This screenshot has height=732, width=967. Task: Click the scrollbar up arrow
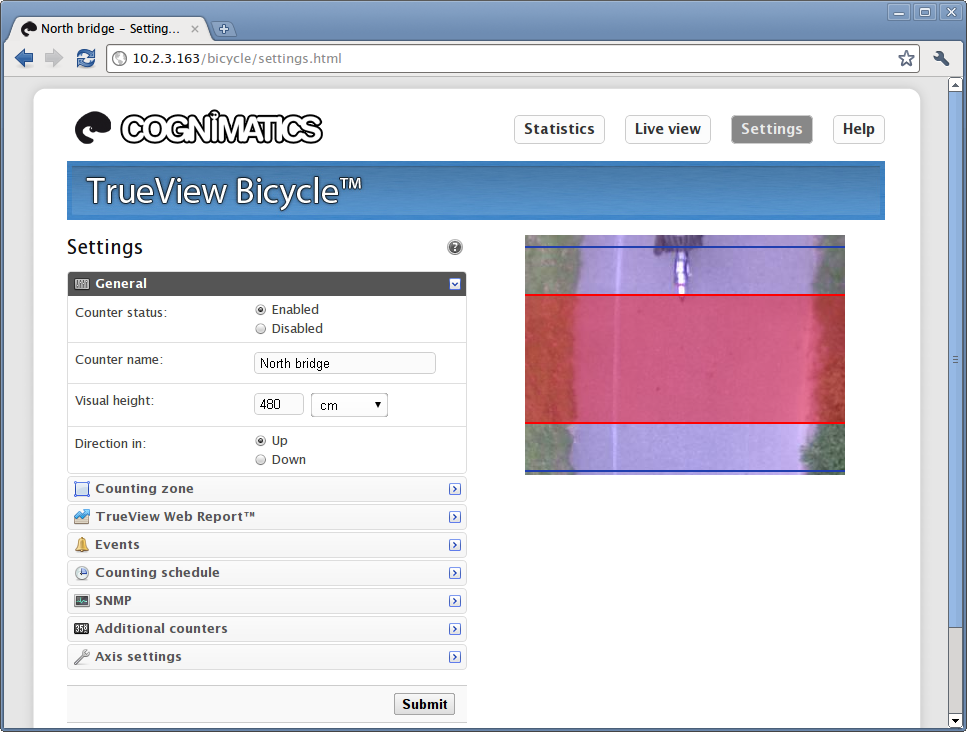(x=955, y=84)
